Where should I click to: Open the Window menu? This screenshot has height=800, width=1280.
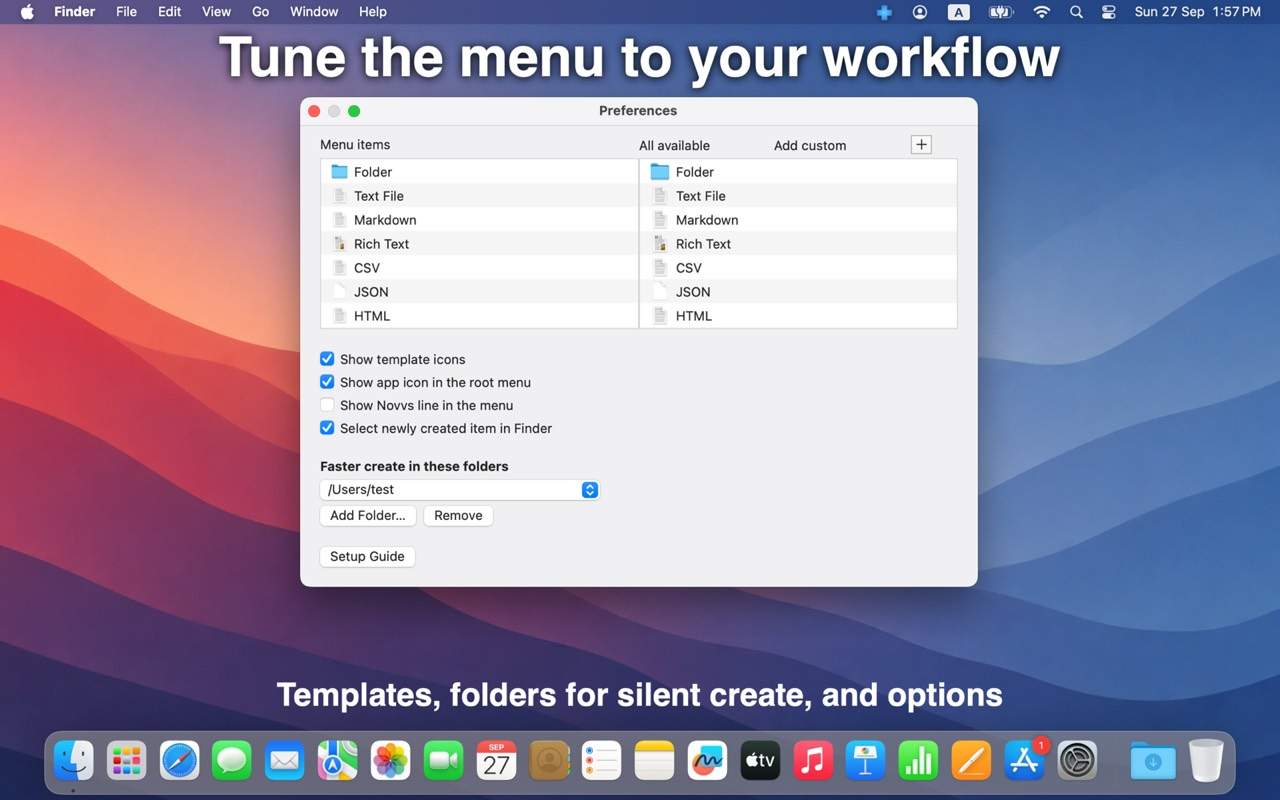tap(314, 12)
